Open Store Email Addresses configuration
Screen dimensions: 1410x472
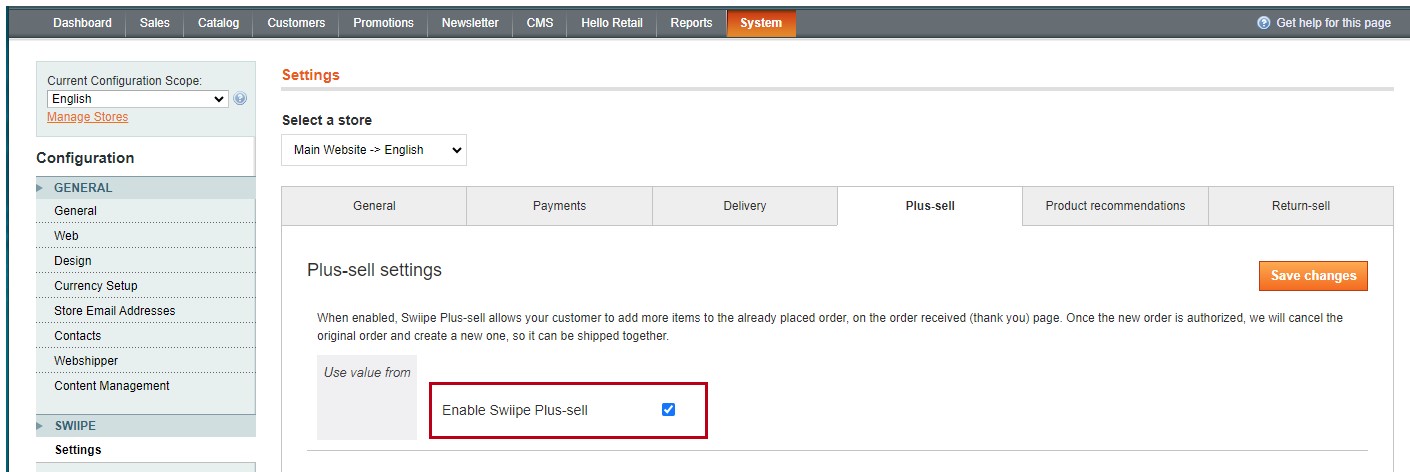[114, 311]
